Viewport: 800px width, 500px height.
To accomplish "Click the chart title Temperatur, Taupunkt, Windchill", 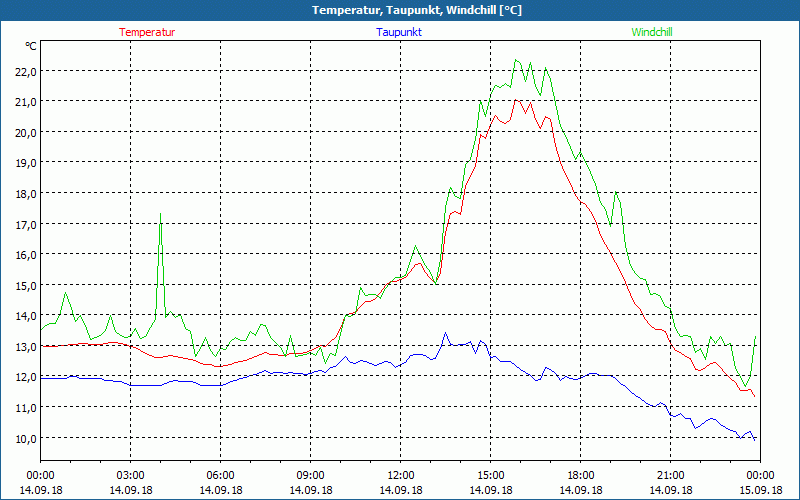I will [417, 10].
